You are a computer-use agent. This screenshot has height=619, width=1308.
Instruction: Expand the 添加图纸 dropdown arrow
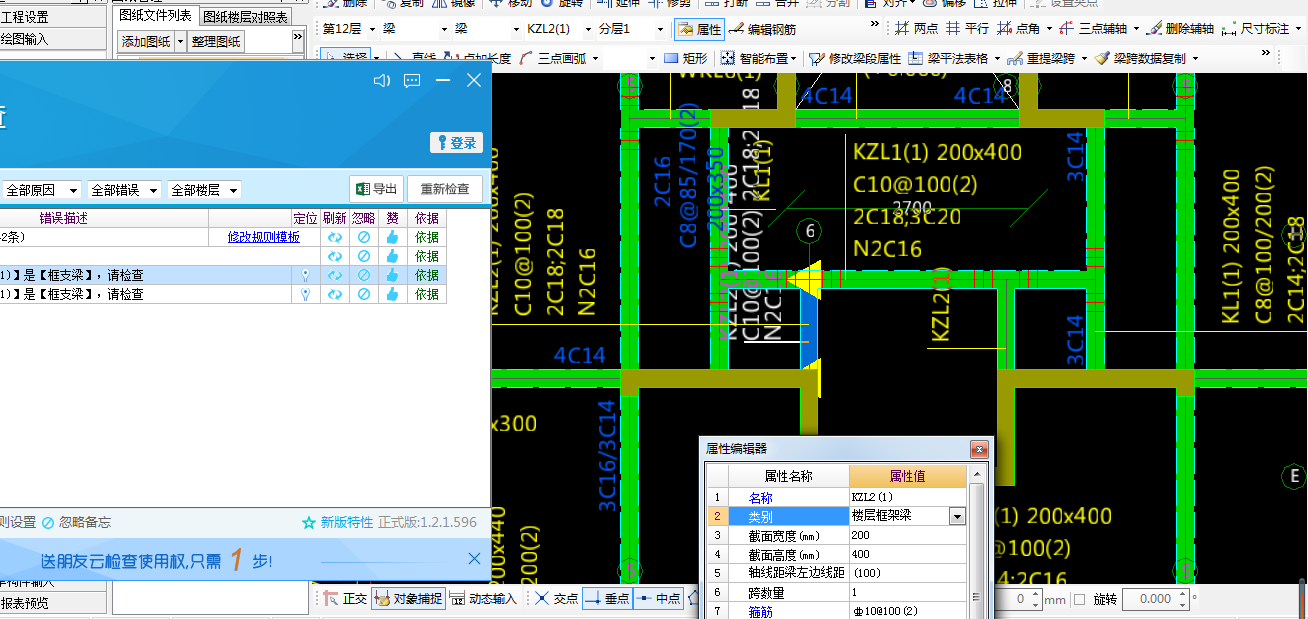pos(180,41)
